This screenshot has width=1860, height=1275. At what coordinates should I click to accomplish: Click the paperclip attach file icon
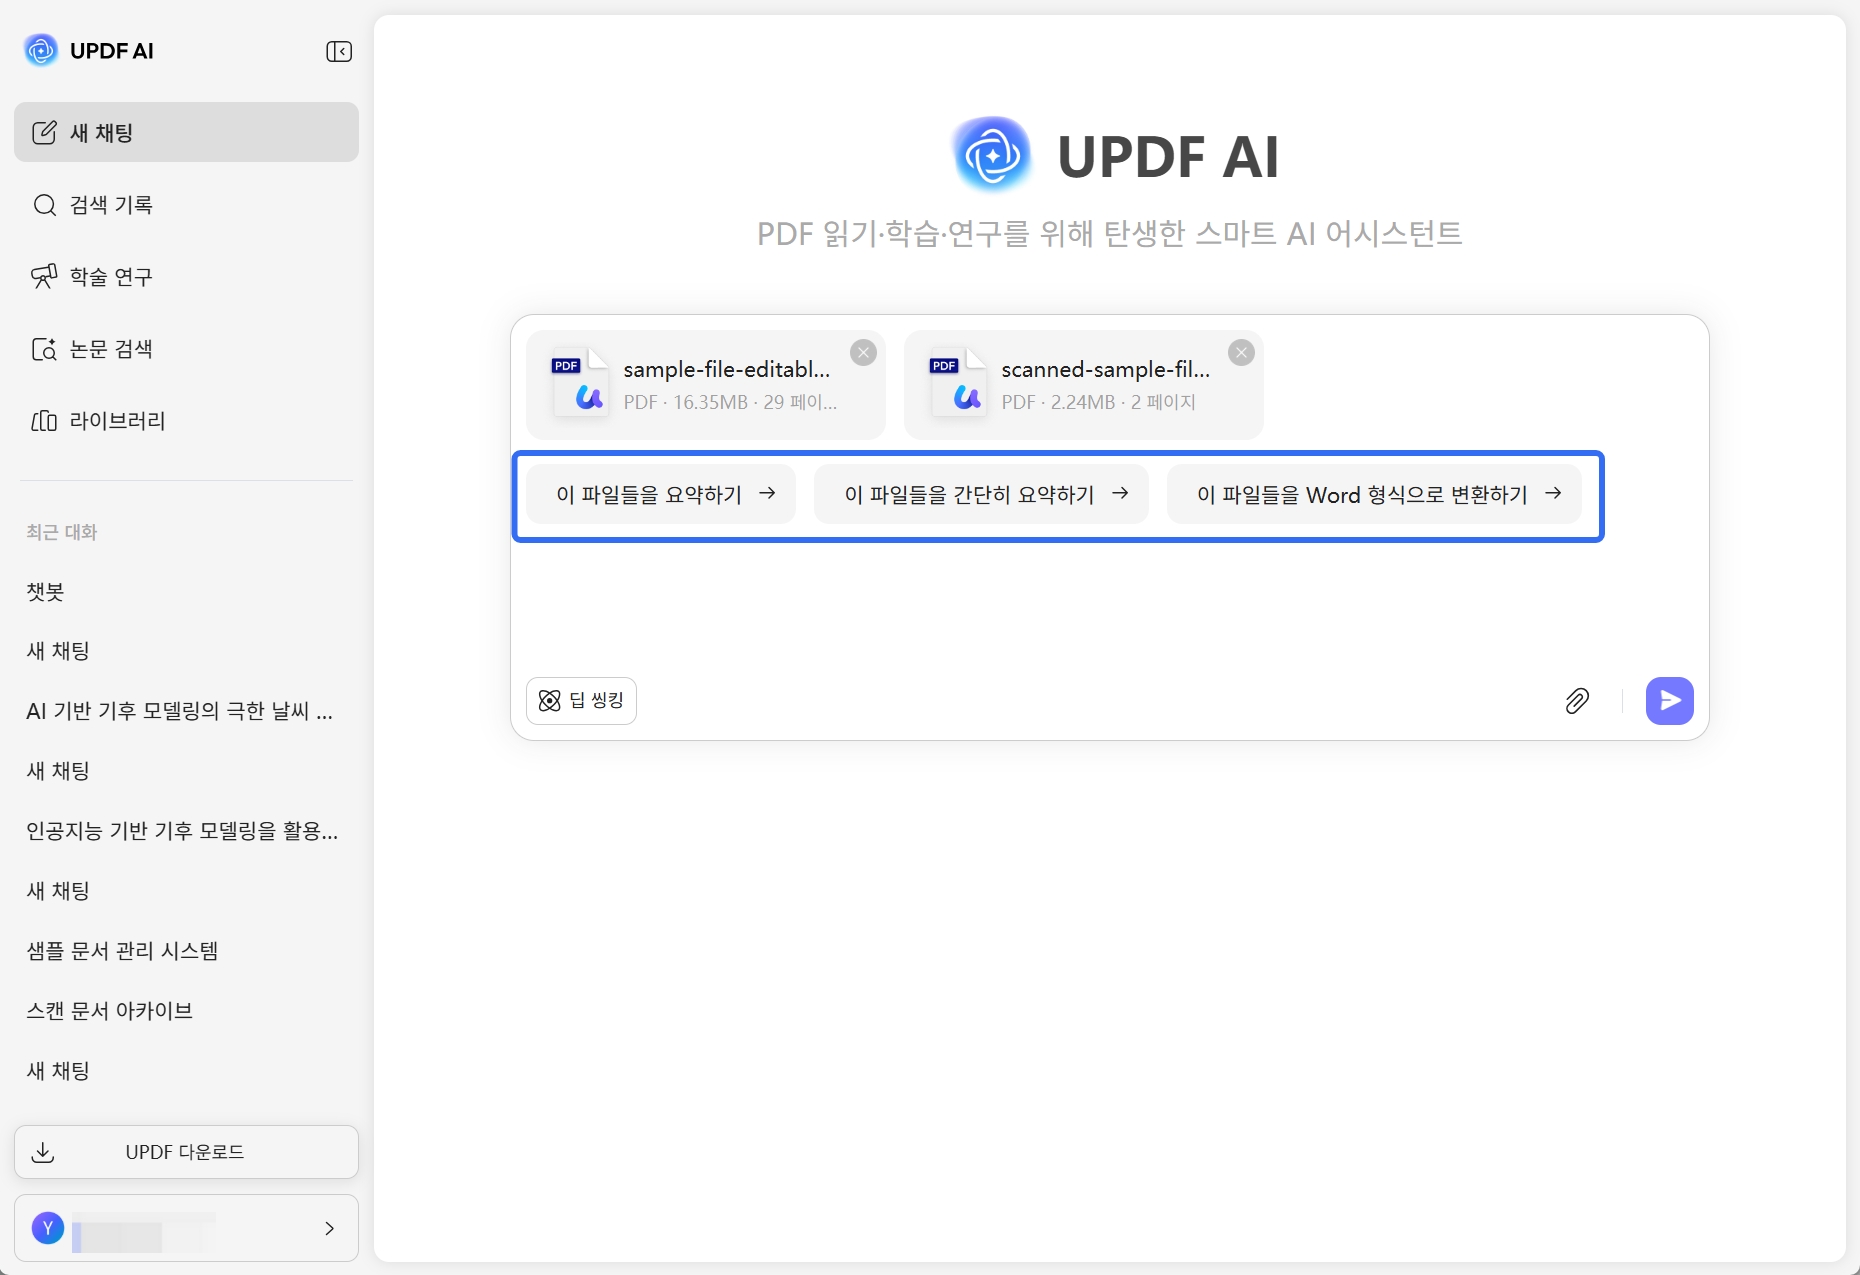1577,701
